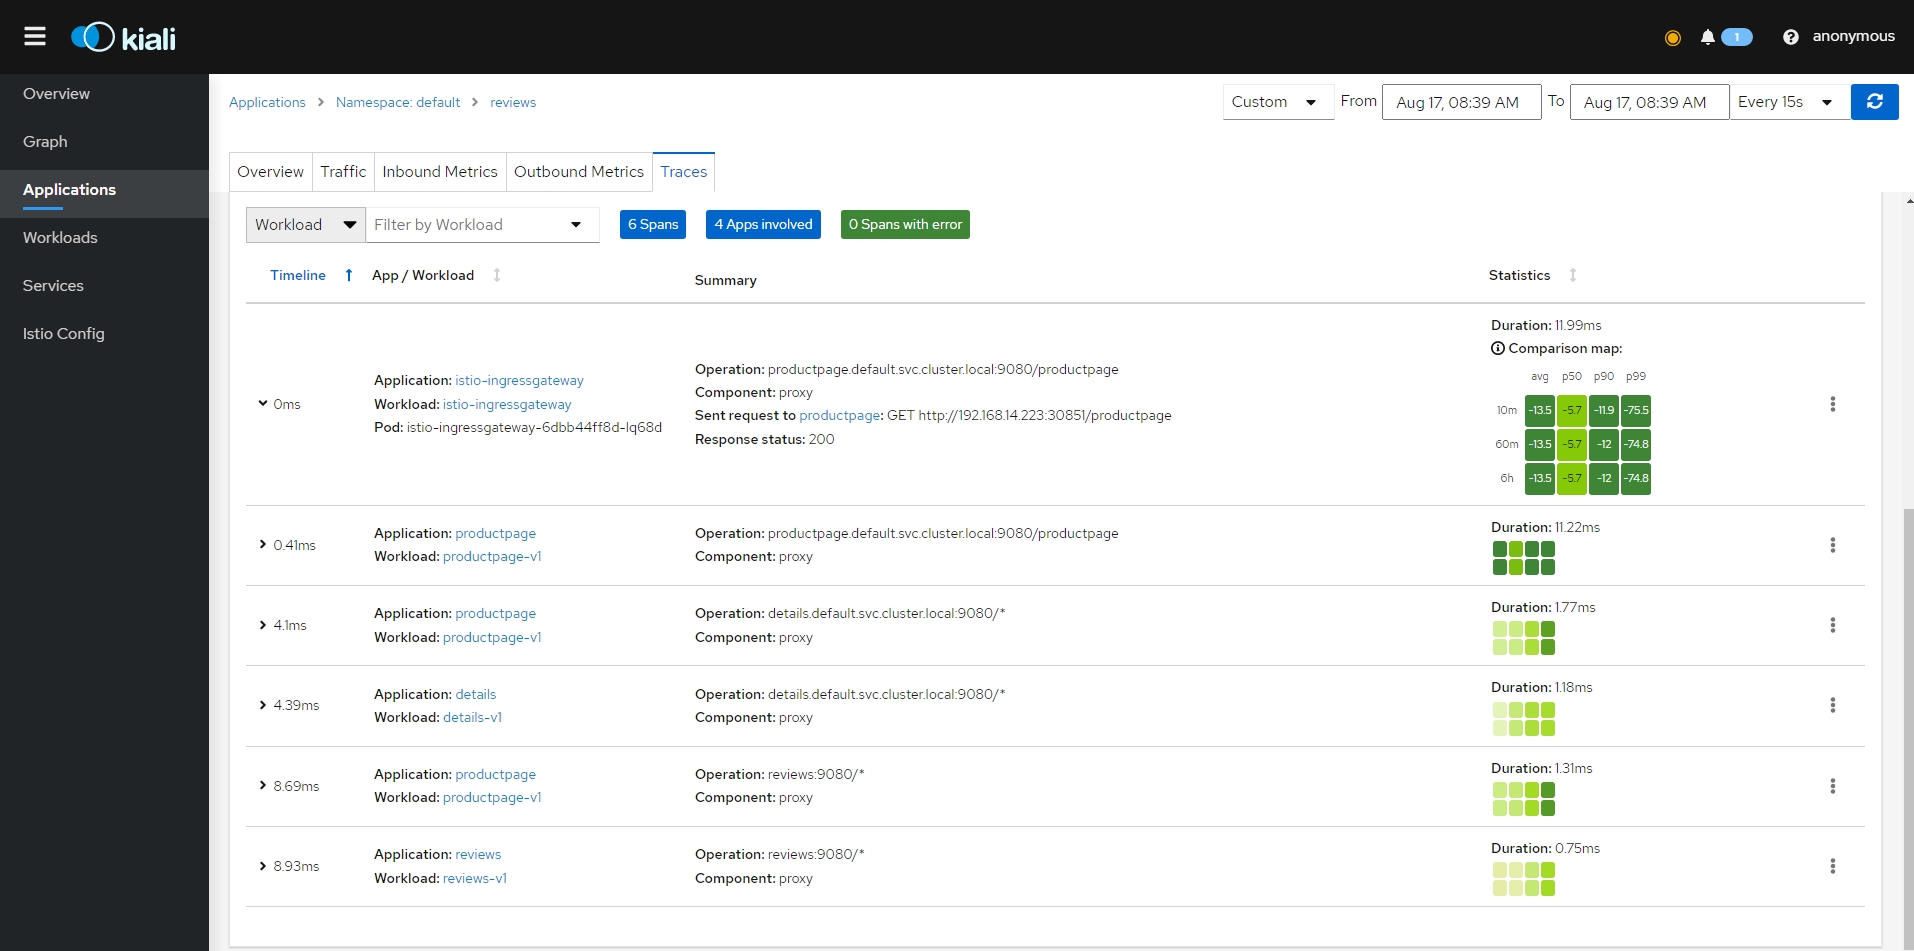Click the 4 Apps involved badge
Image resolution: width=1914 pixels, height=951 pixels.
(x=763, y=225)
